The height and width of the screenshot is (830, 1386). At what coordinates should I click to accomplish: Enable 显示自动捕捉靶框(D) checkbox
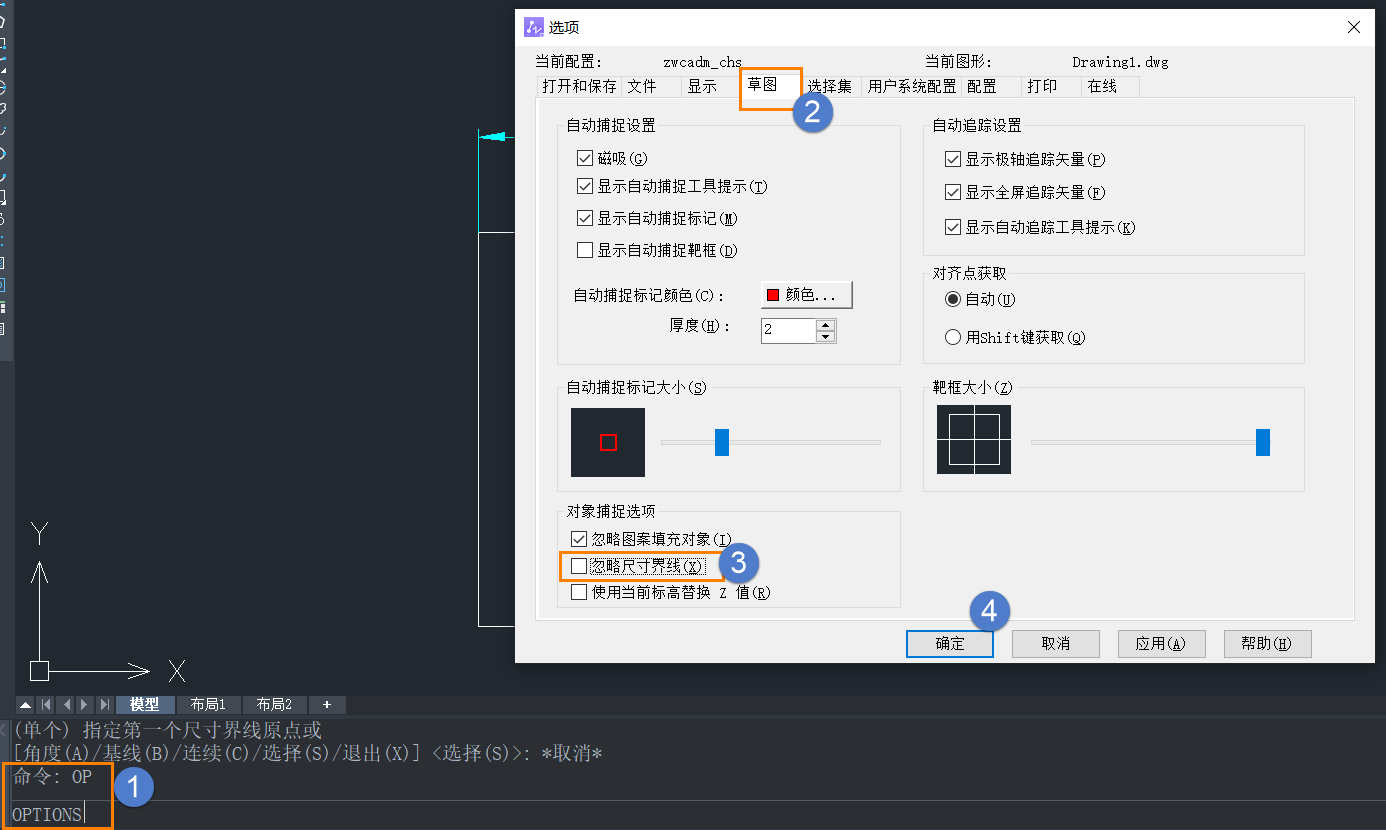[585, 250]
